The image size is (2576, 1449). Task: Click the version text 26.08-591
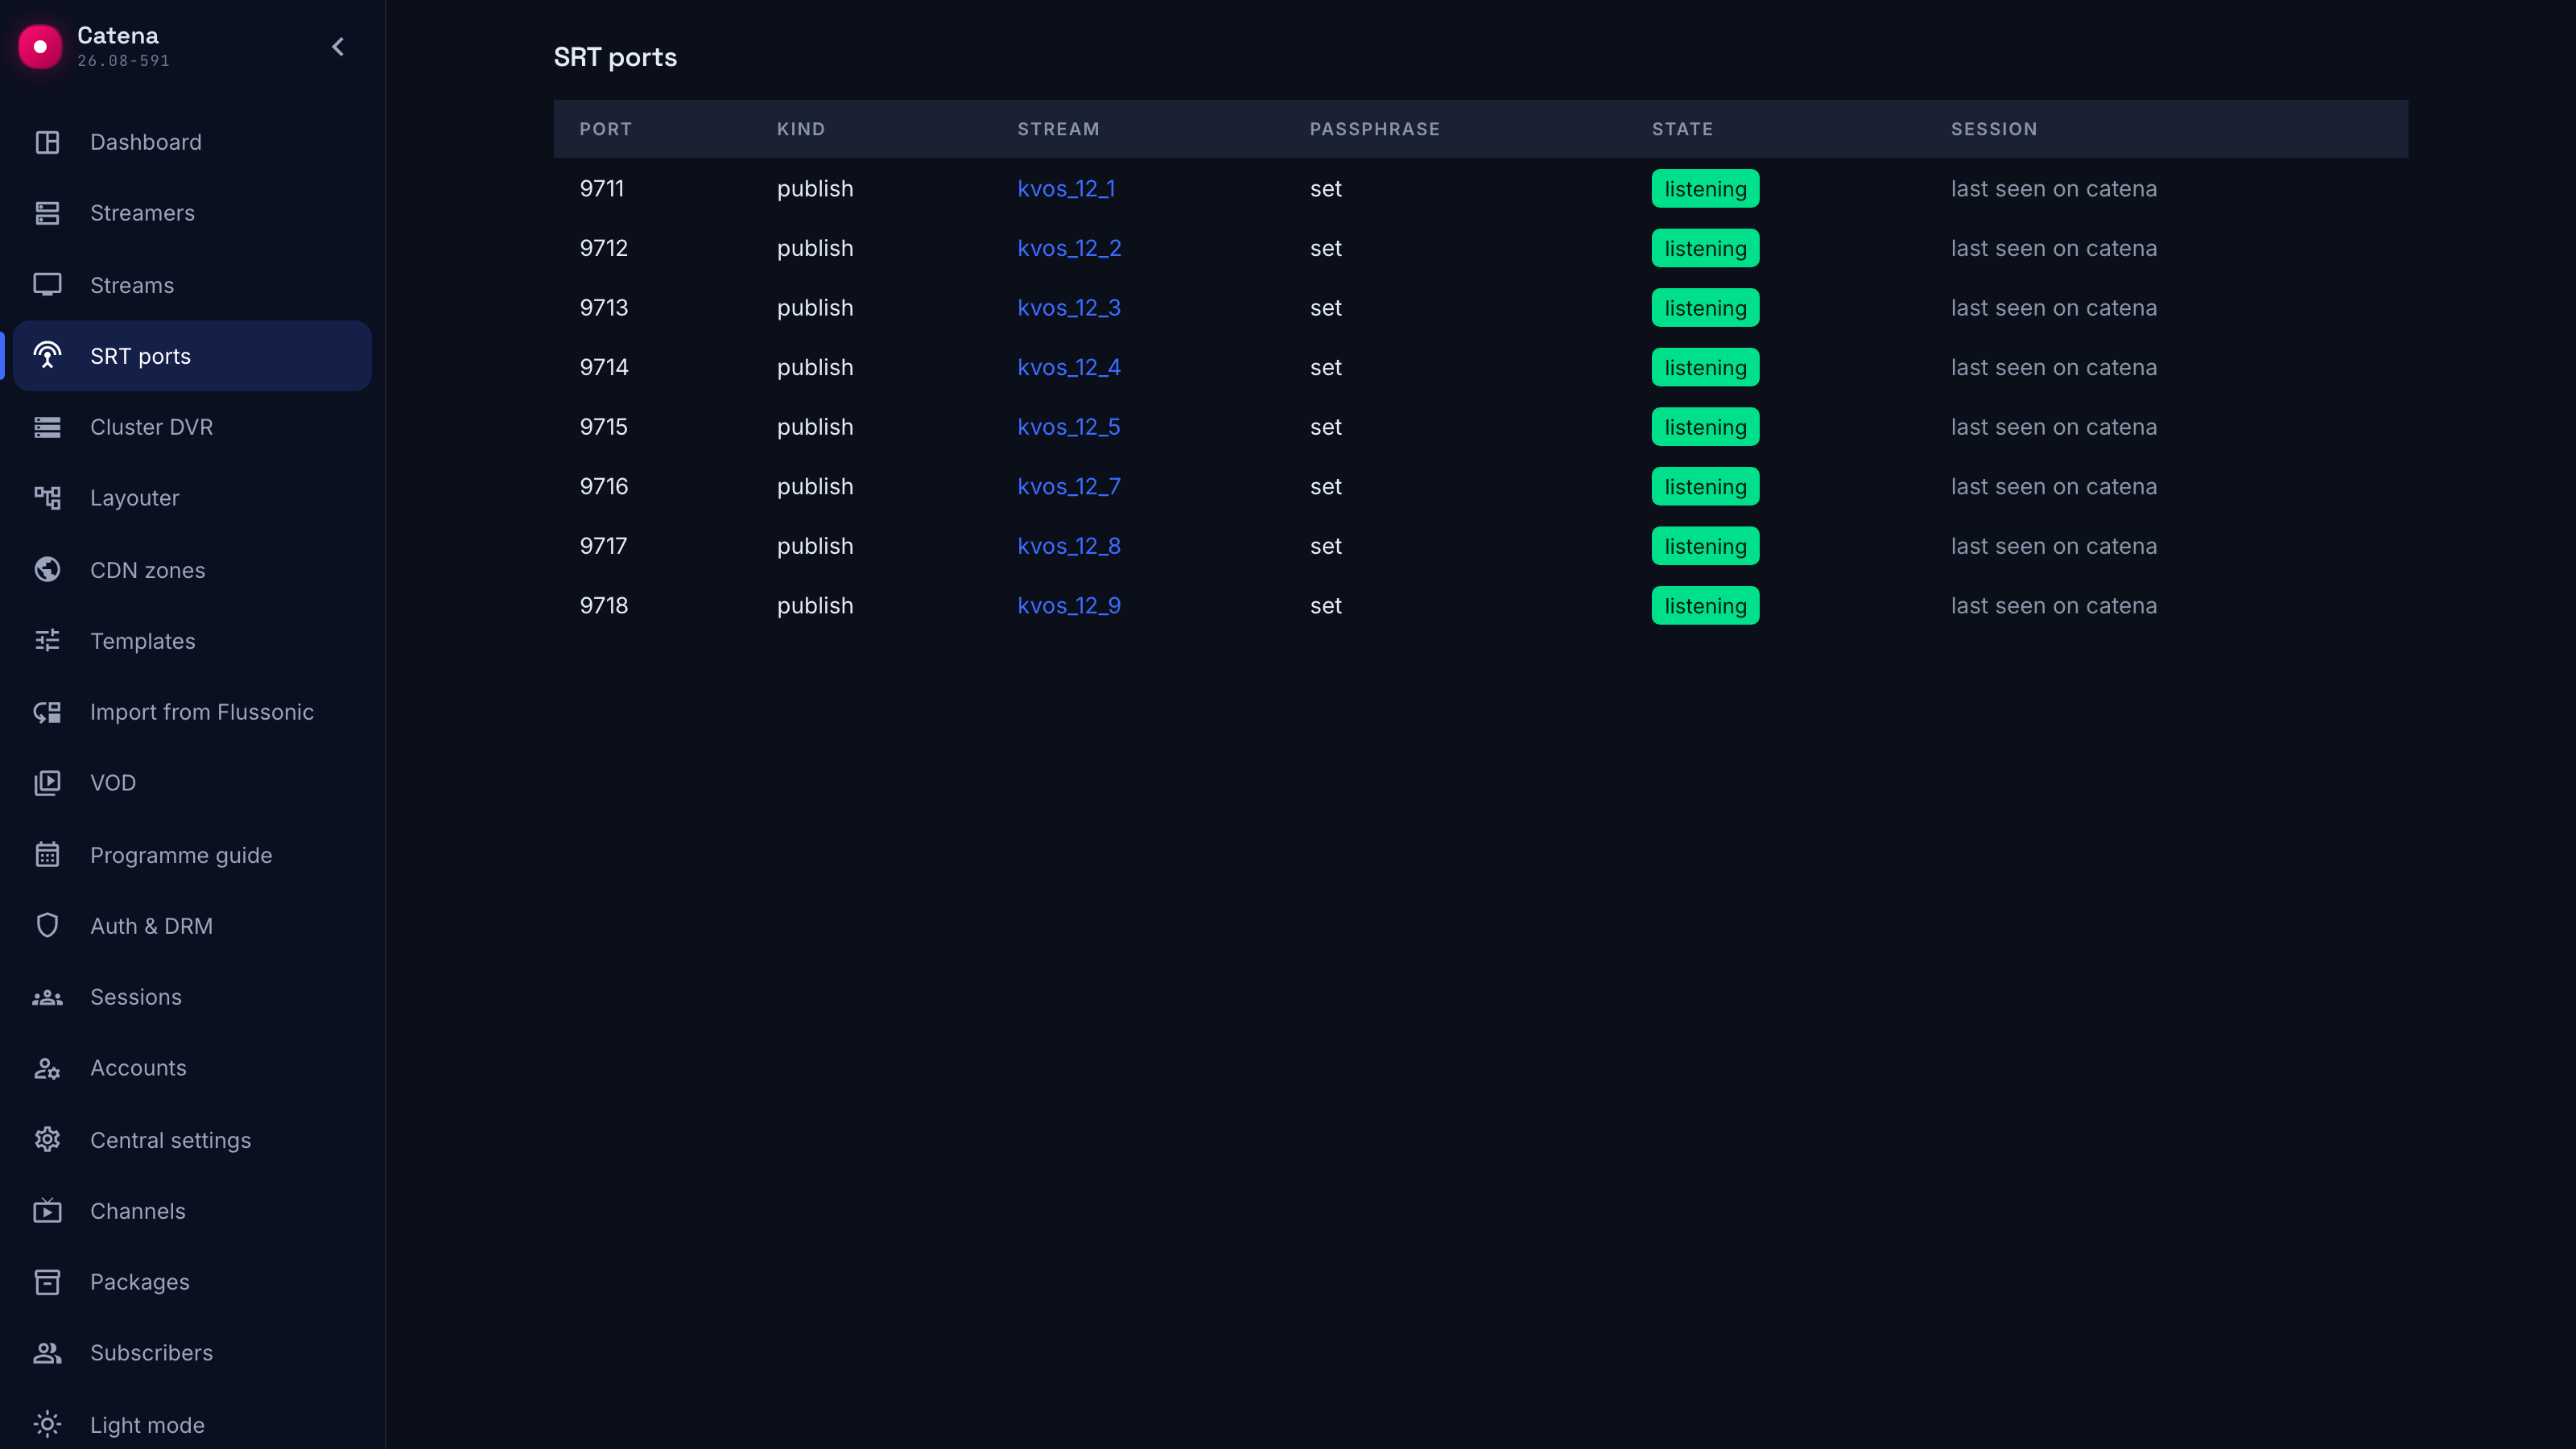pos(124,61)
